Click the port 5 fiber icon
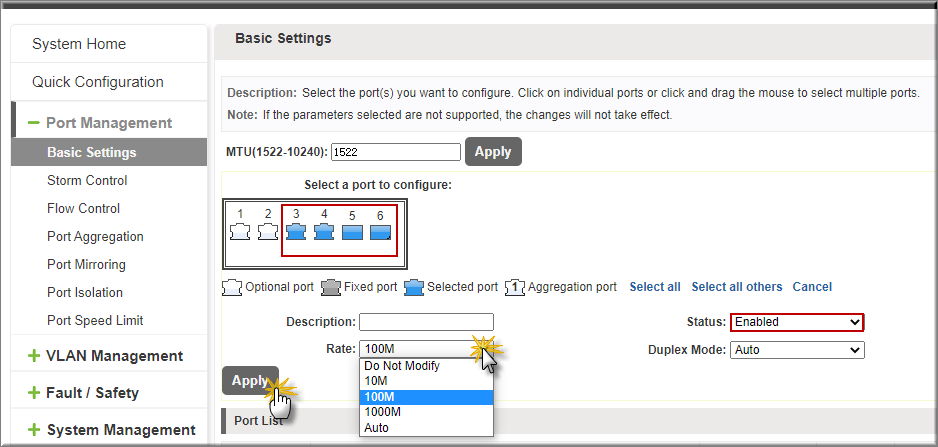Viewport: 938px width, 447px height. (x=352, y=233)
